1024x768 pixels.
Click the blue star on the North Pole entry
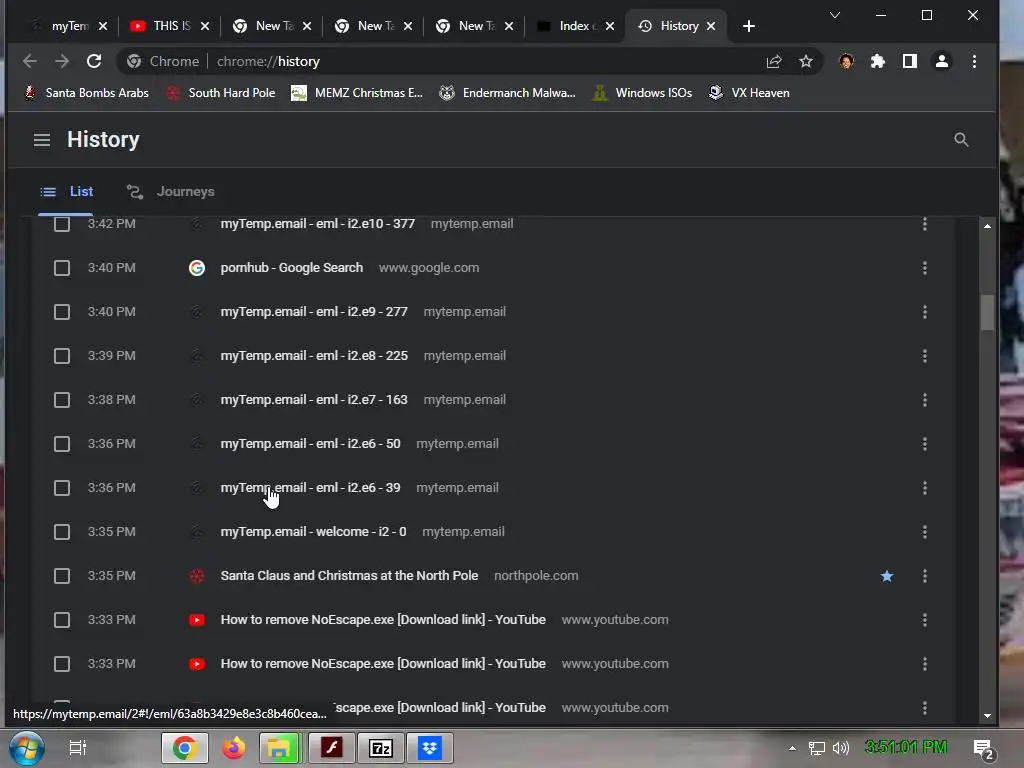tap(886, 576)
